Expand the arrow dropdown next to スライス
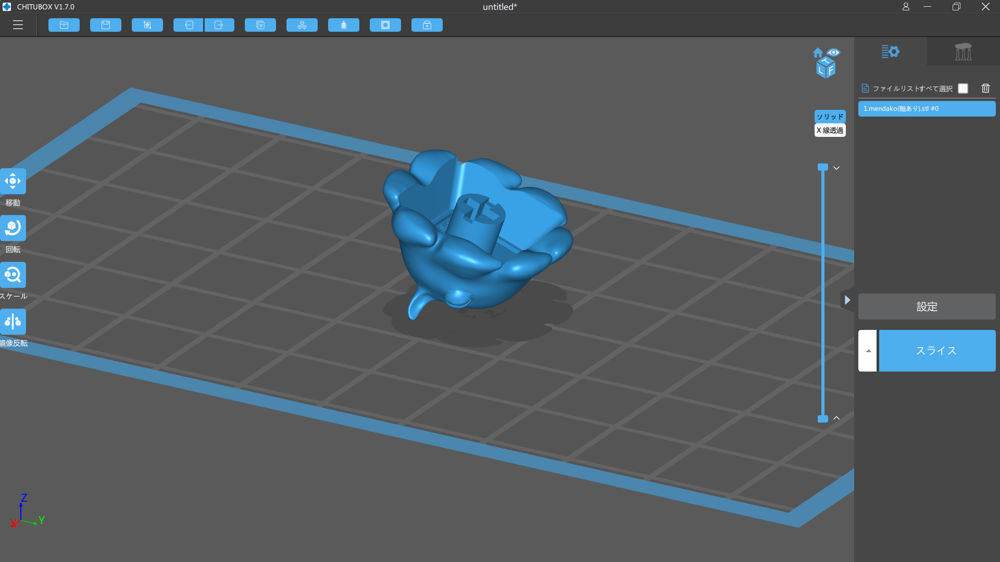Screen dimensions: 1000x562 point(867,350)
